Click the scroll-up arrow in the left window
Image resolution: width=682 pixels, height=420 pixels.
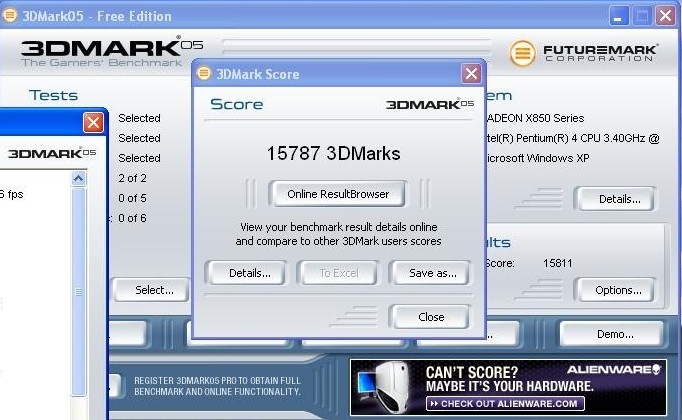(79, 179)
